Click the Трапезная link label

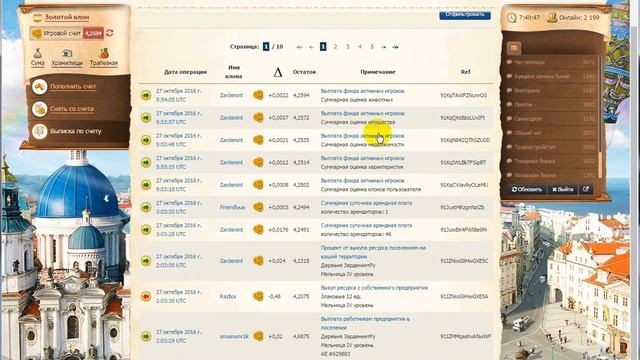[104, 63]
